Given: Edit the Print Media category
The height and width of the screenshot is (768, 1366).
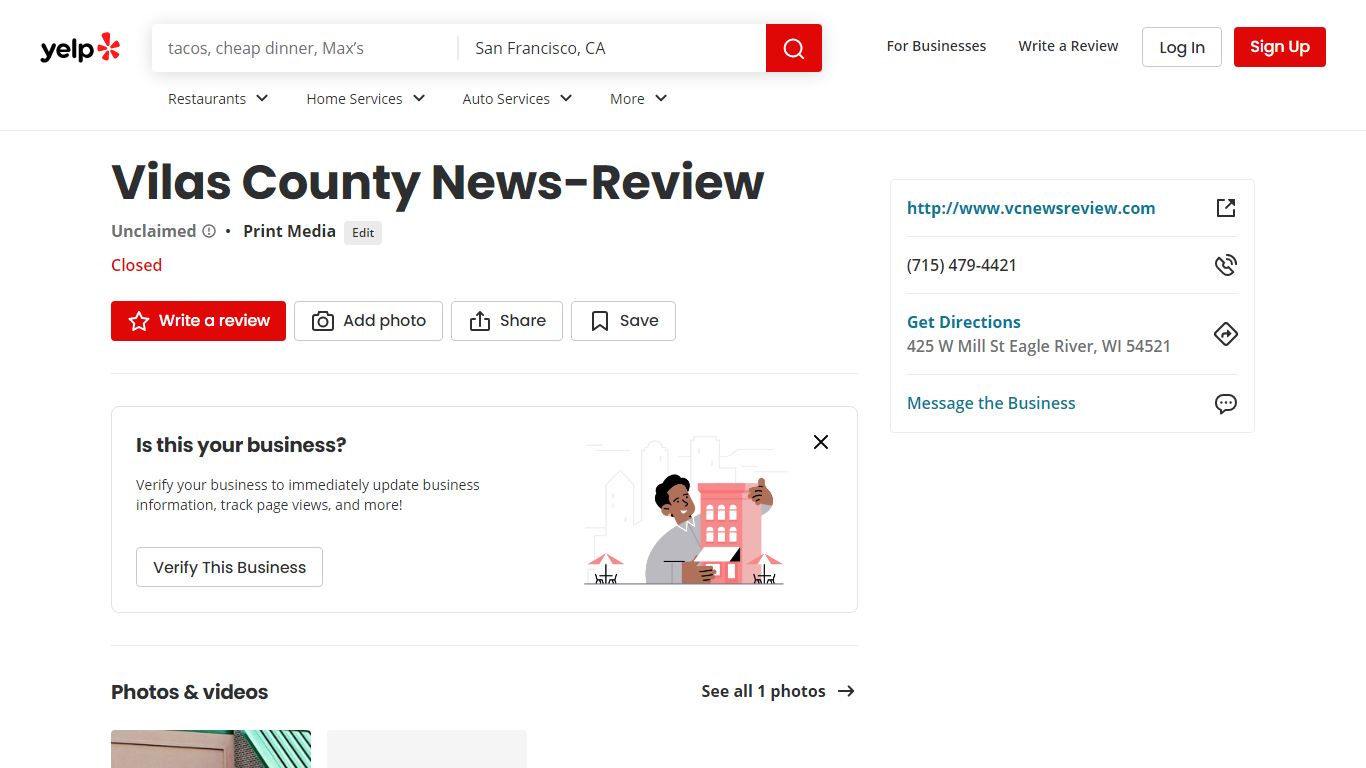Looking at the screenshot, I should [363, 233].
